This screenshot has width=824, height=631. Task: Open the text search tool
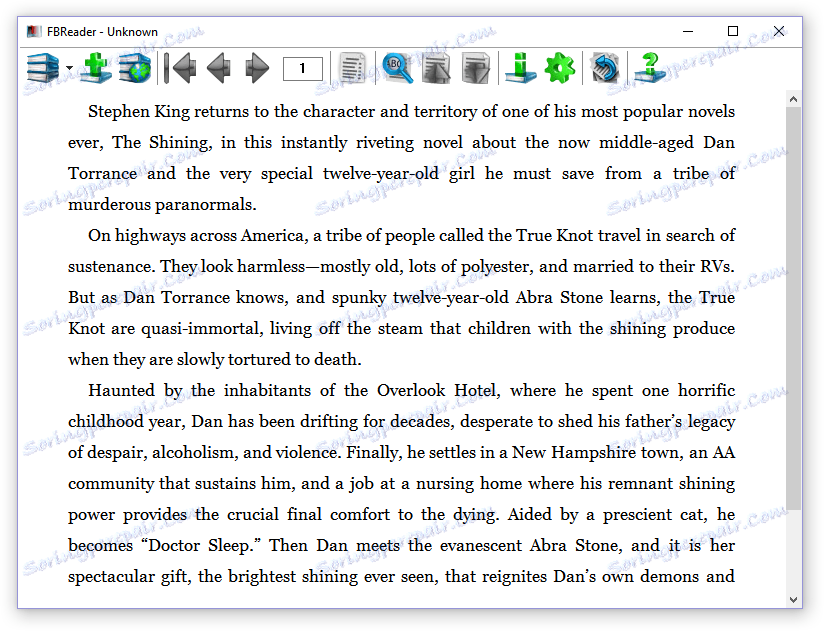398,68
